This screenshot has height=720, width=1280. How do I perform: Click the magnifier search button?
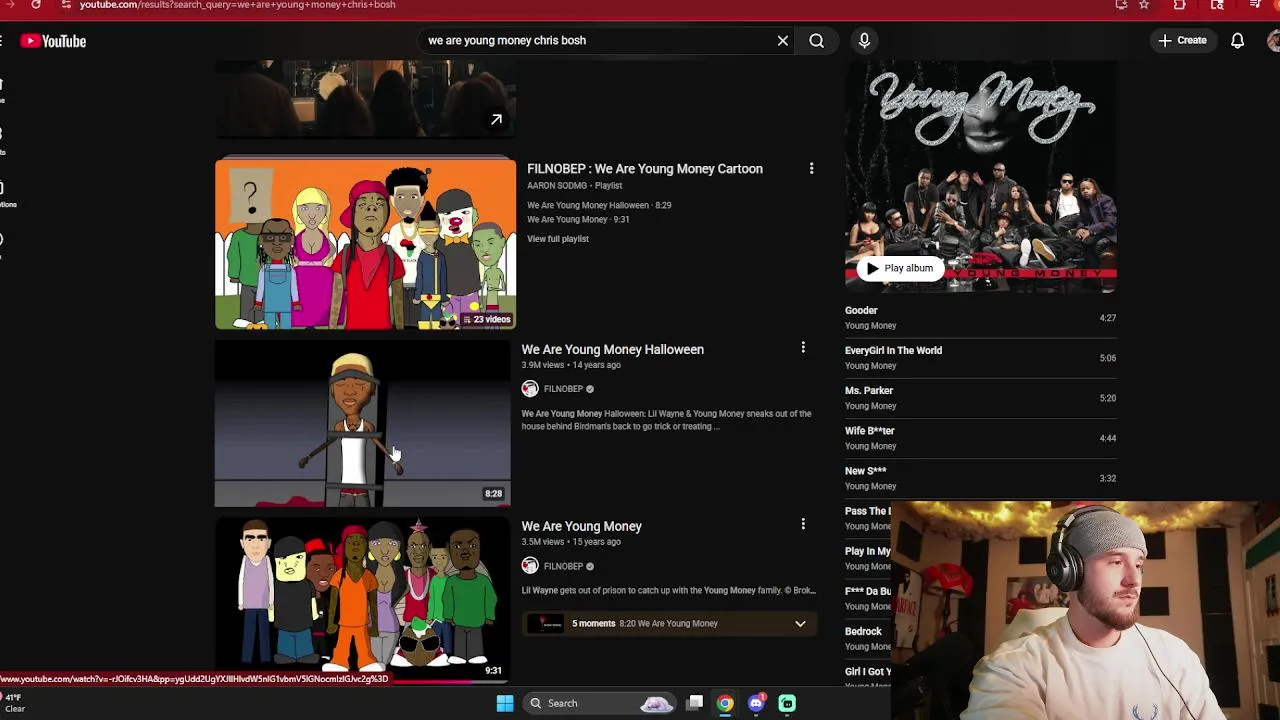coord(817,41)
